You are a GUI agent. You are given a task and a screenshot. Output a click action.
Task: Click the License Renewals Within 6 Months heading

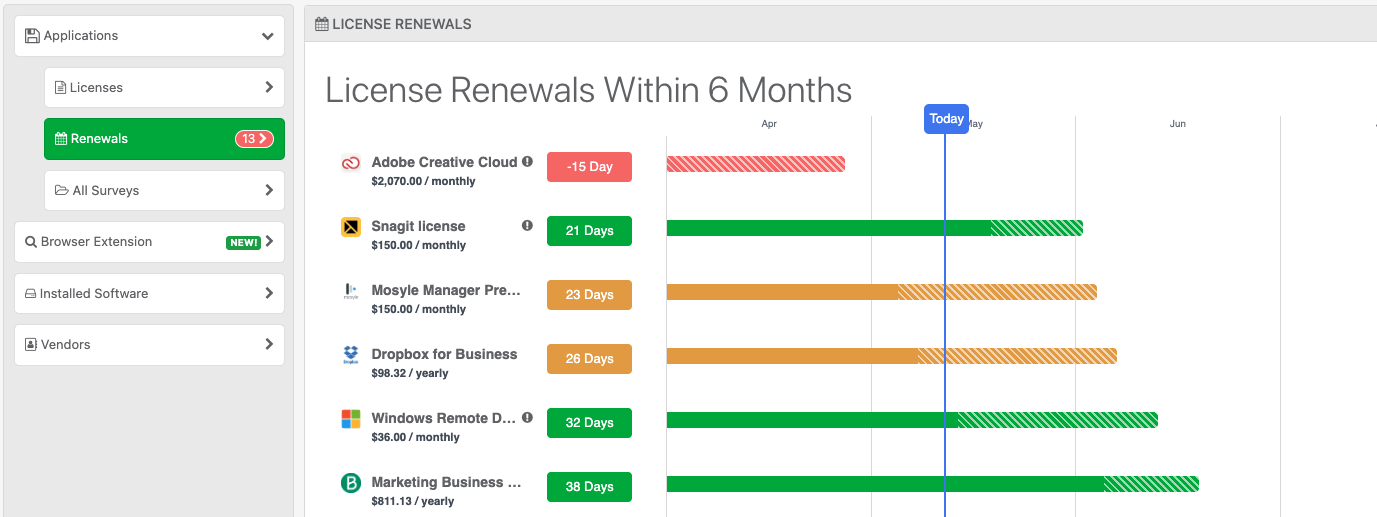pos(589,90)
